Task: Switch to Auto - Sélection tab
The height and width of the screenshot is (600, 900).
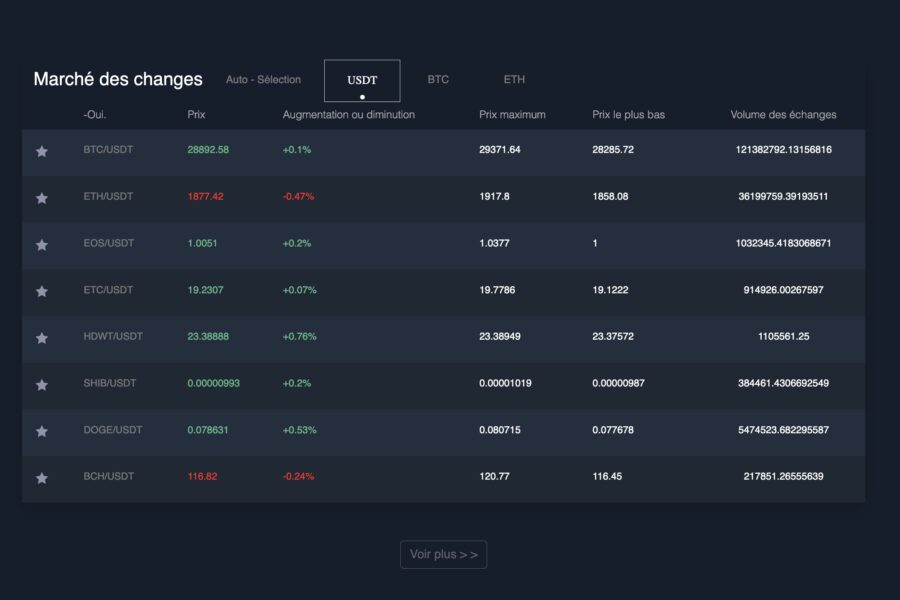Action: (x=263, y=79)
